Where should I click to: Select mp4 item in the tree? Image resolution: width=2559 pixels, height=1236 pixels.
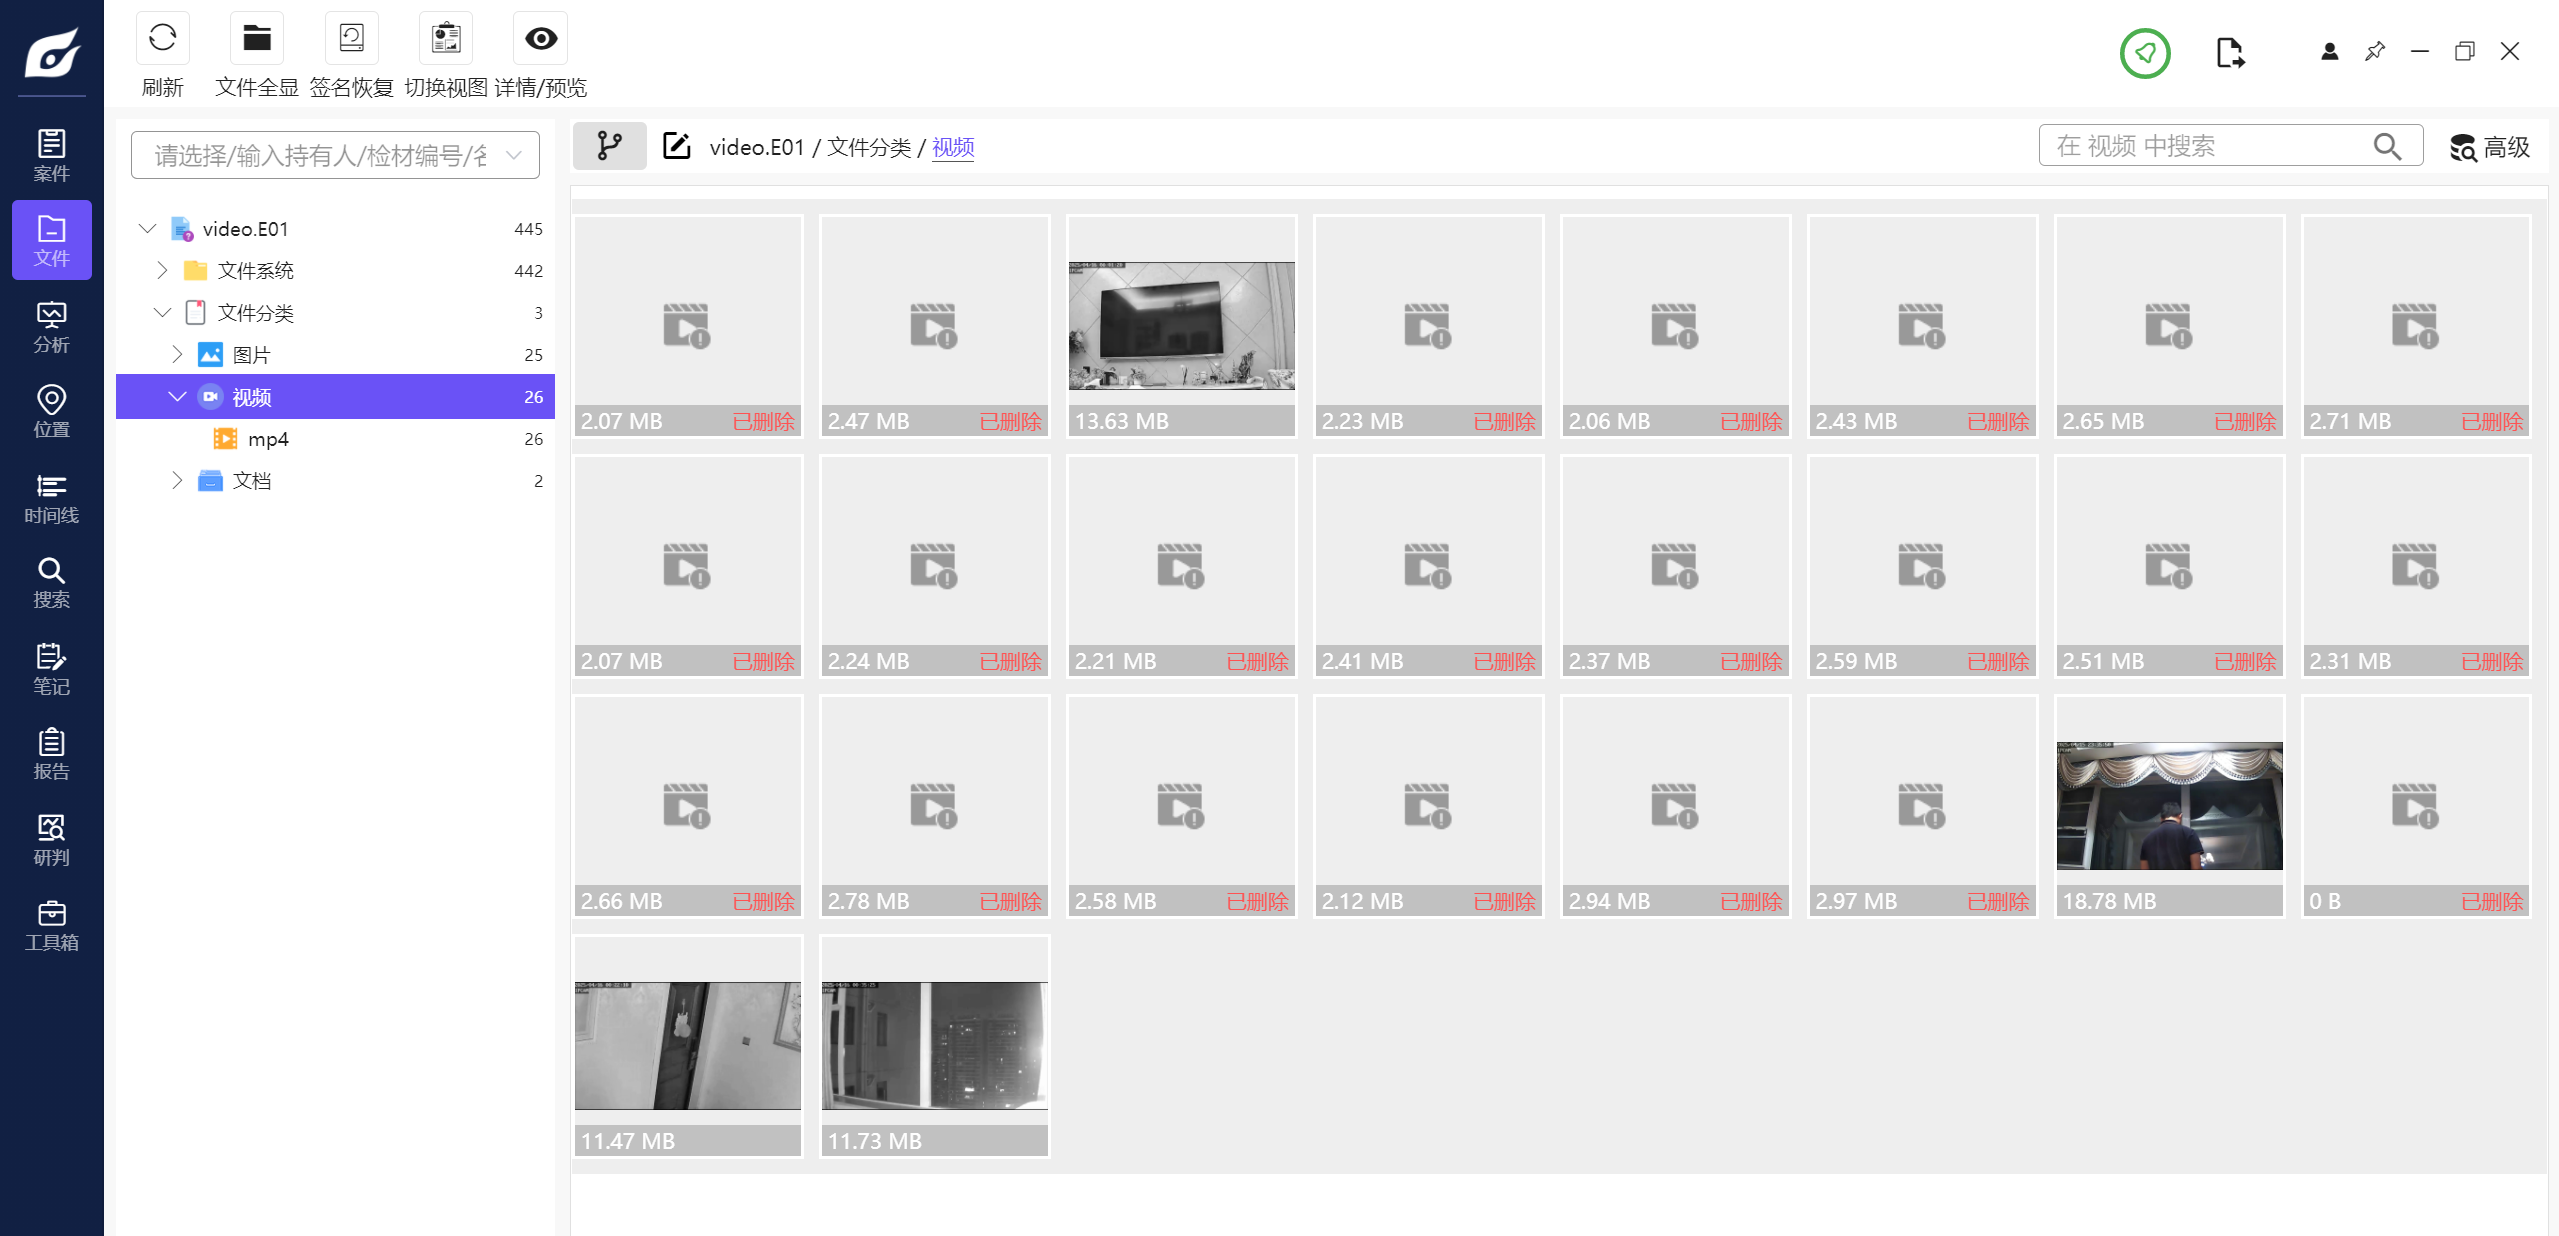click(x=268, y=439)
